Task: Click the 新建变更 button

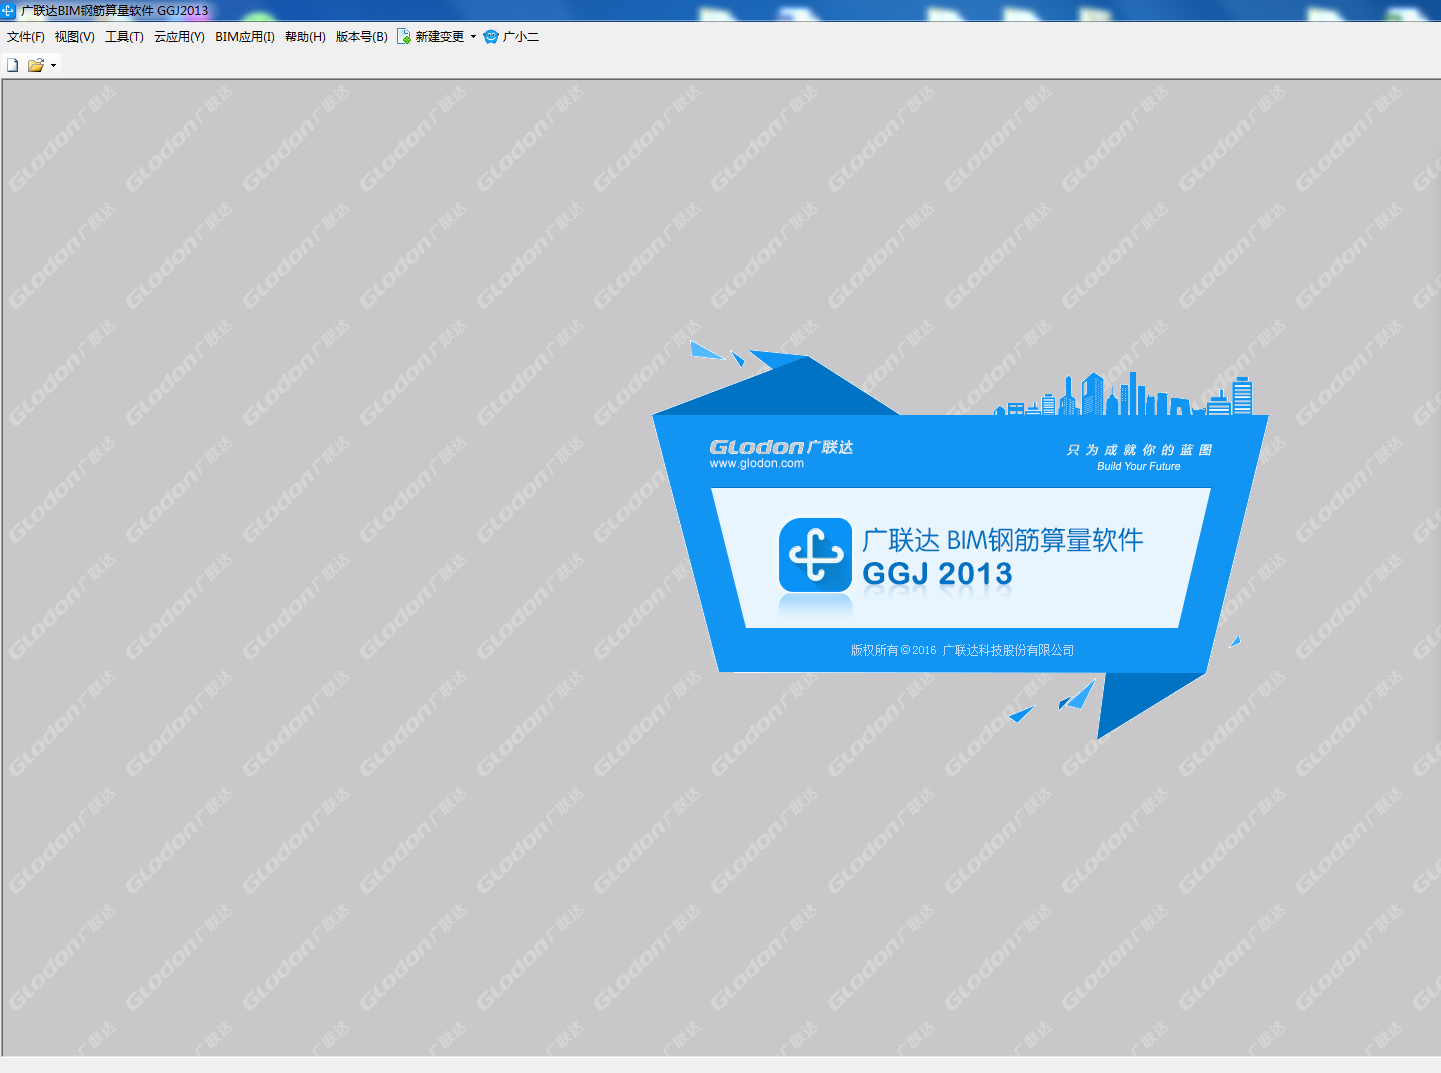Action: pyautogui.click(x=431, y=37)
